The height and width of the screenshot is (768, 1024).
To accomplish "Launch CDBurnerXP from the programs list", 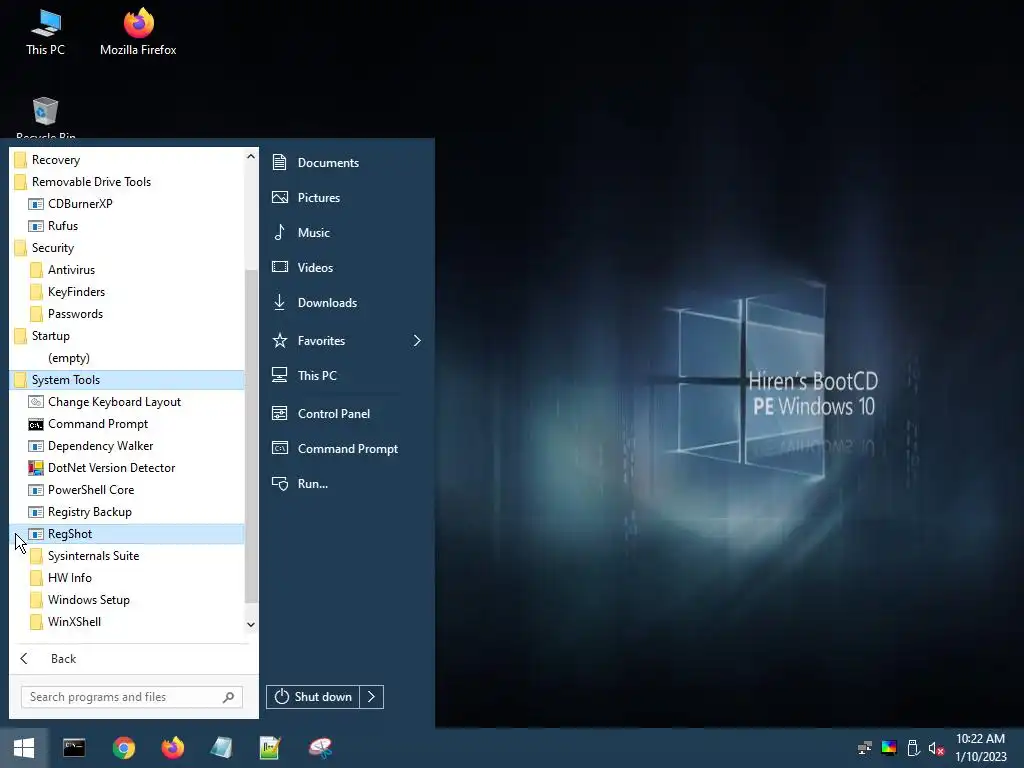I will click(x=127, y=204).
